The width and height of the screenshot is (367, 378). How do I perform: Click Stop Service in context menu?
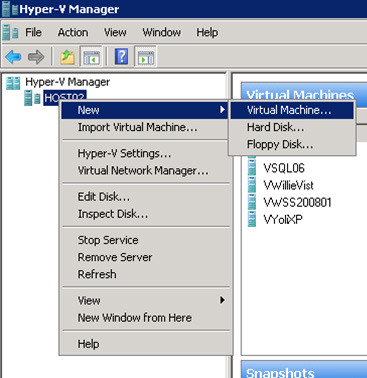[145, 240]
